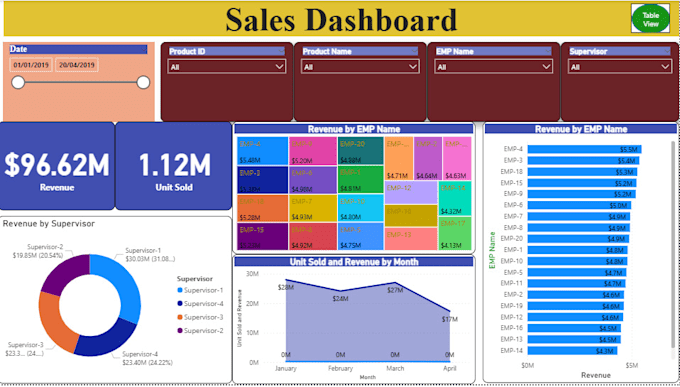Open the Product Name dropdown
The height and width of the screenshot is (387, 680).
(x=360, y=67)
